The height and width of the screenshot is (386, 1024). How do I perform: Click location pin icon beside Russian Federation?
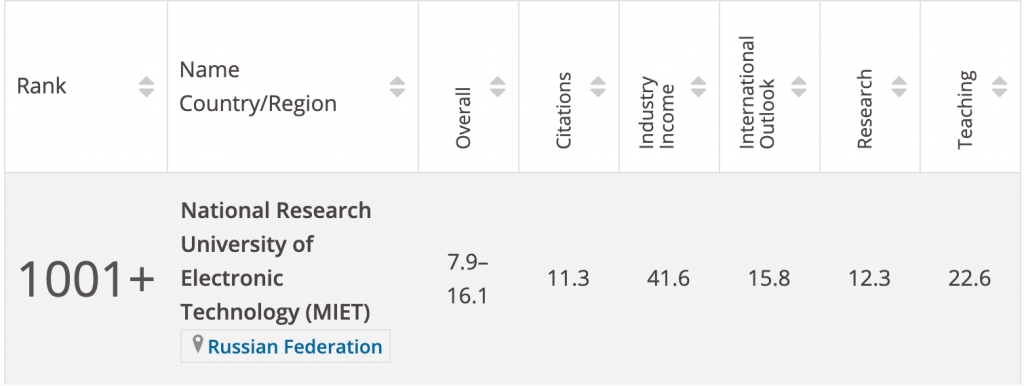198,345
